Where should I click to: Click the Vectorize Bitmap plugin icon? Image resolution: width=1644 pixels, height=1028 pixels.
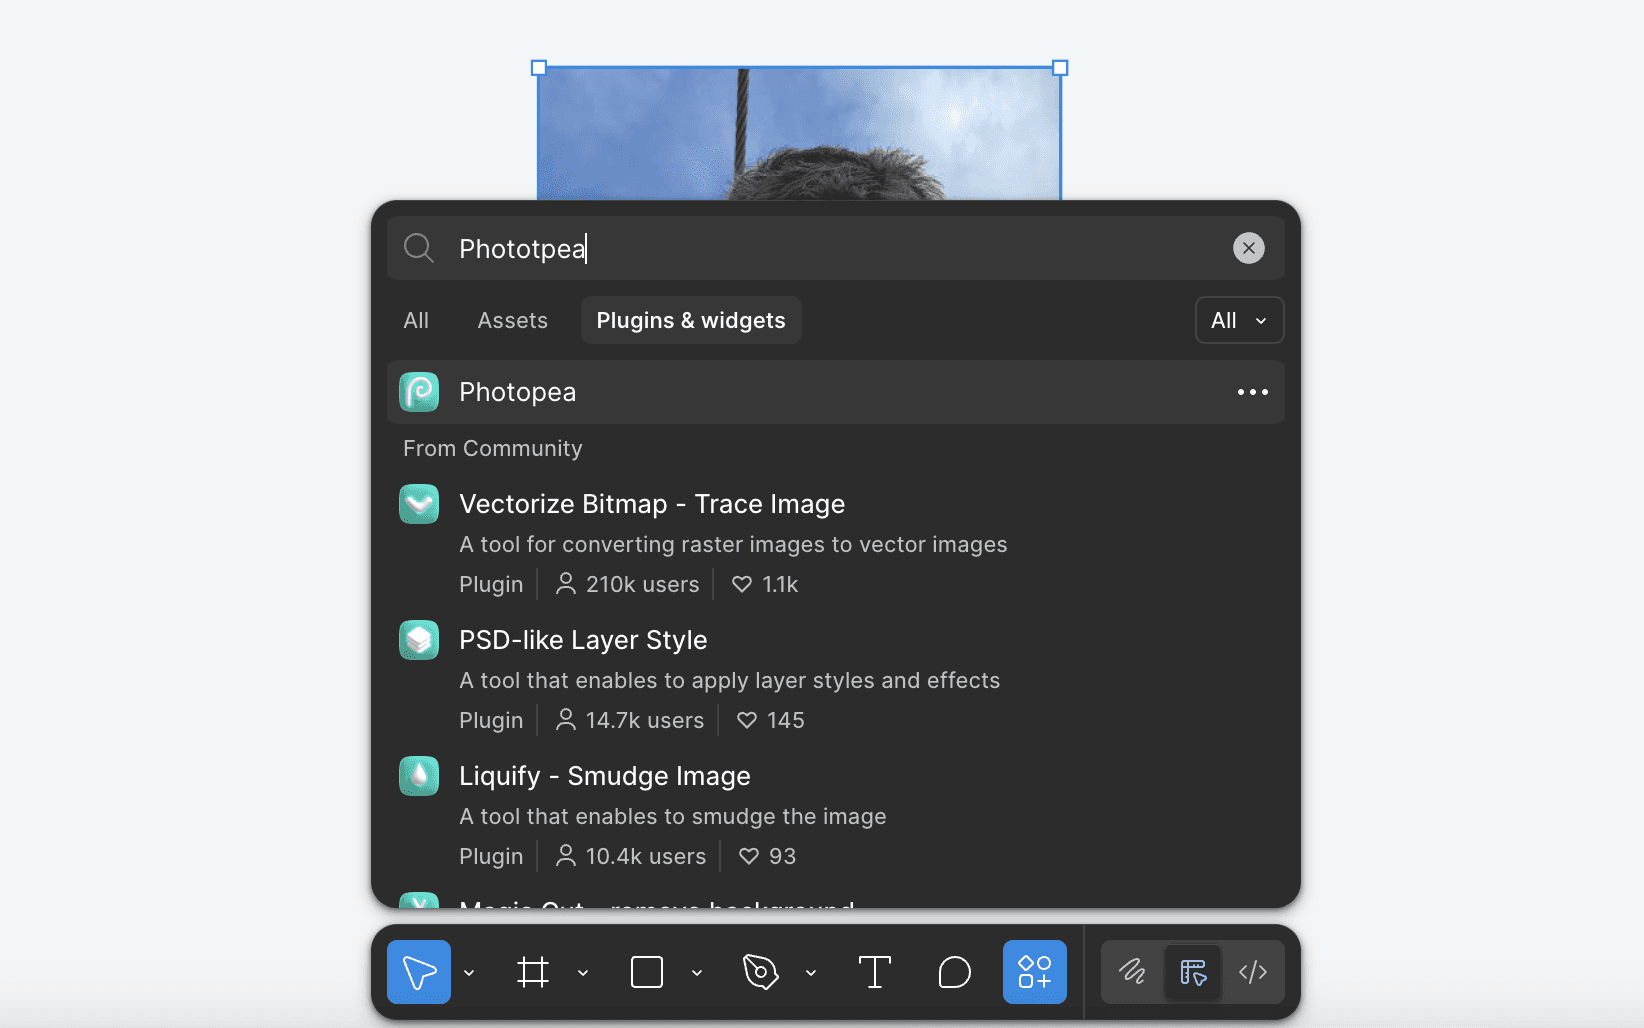tap(419, 504)
